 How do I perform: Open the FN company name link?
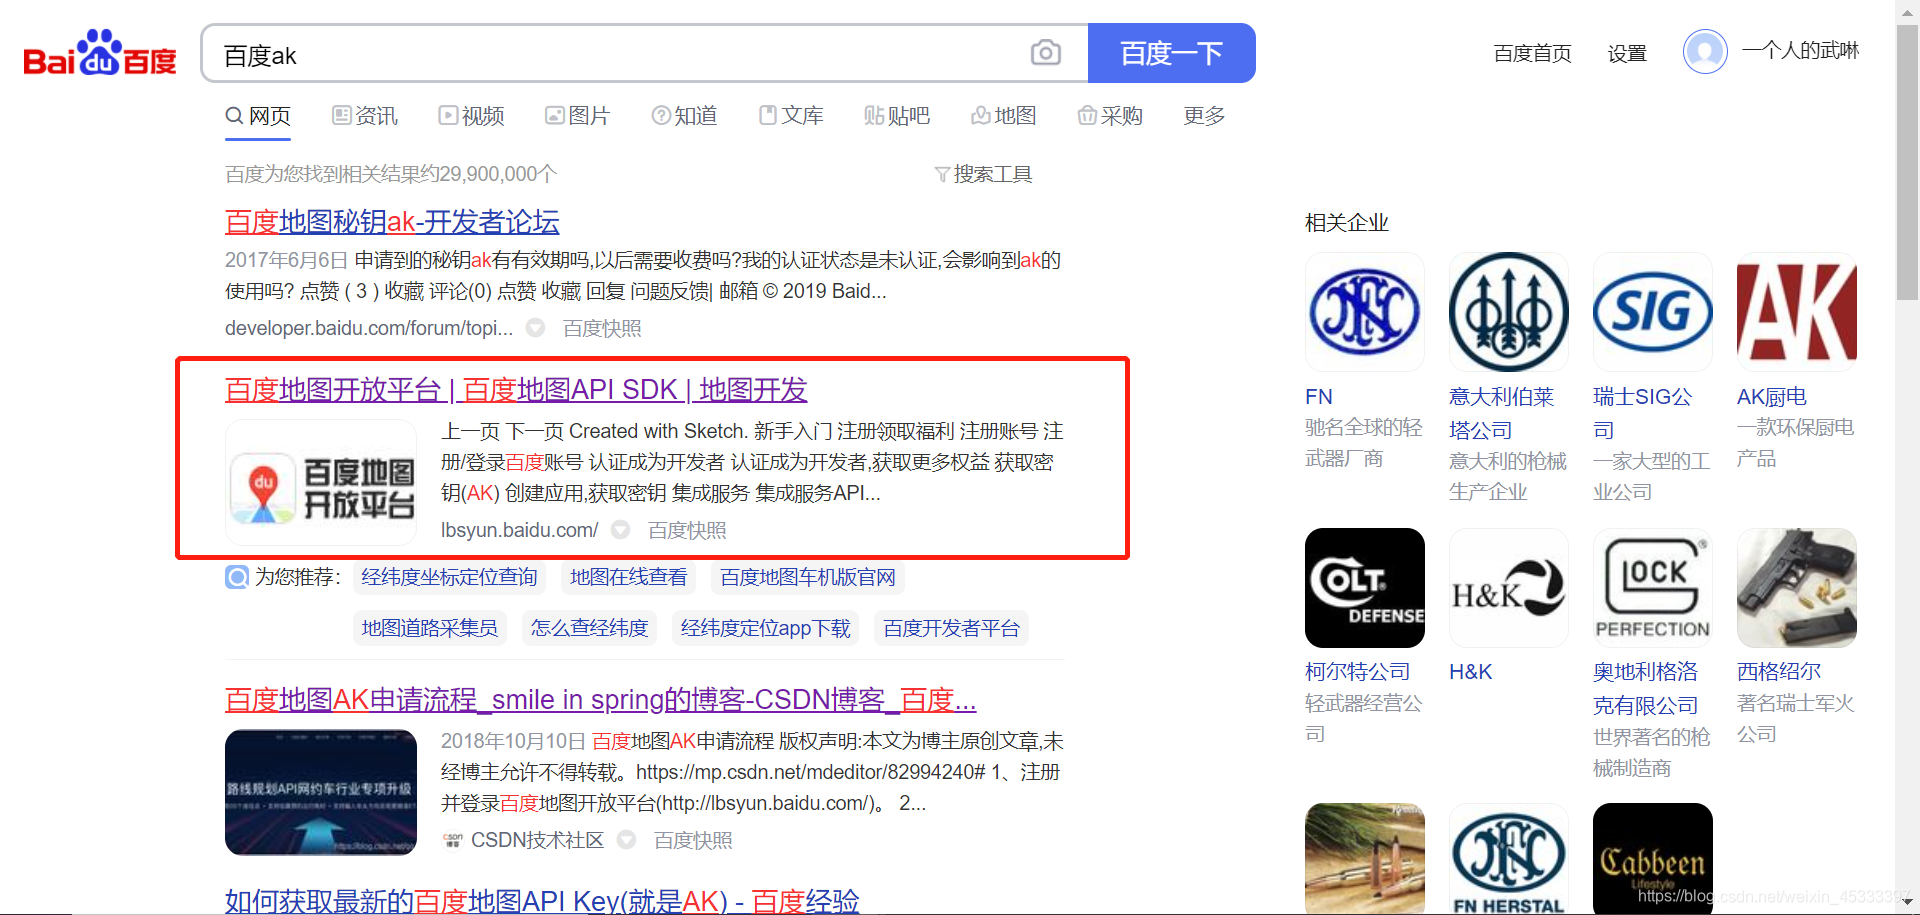pyautogui.click(x=1319, y=397)
